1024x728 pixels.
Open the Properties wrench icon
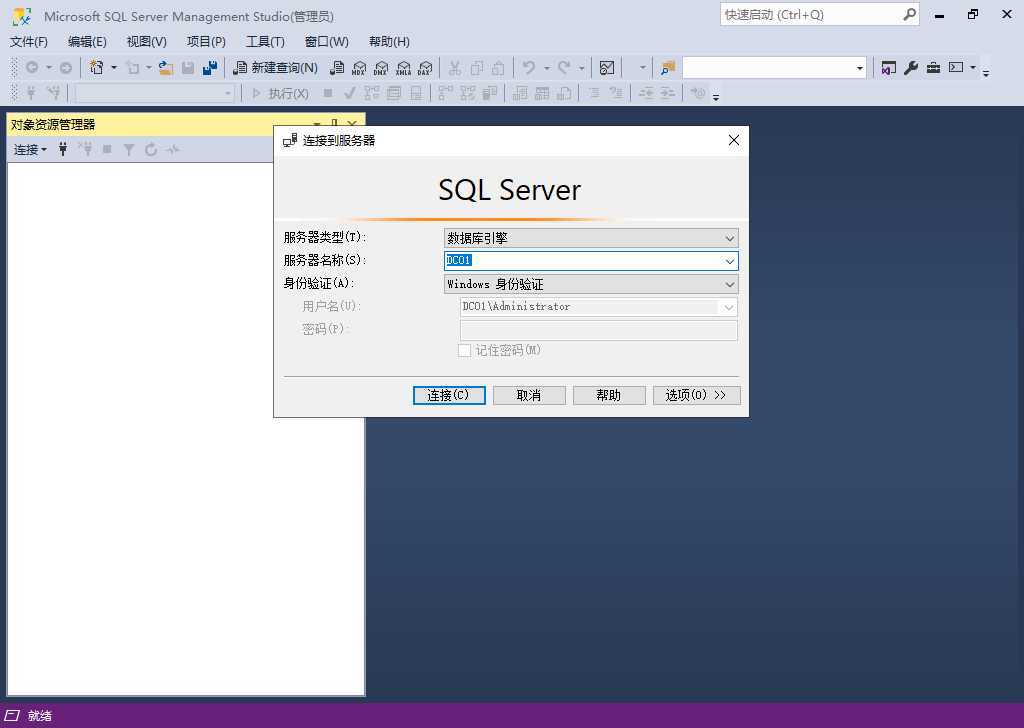[x=911, y=67]
